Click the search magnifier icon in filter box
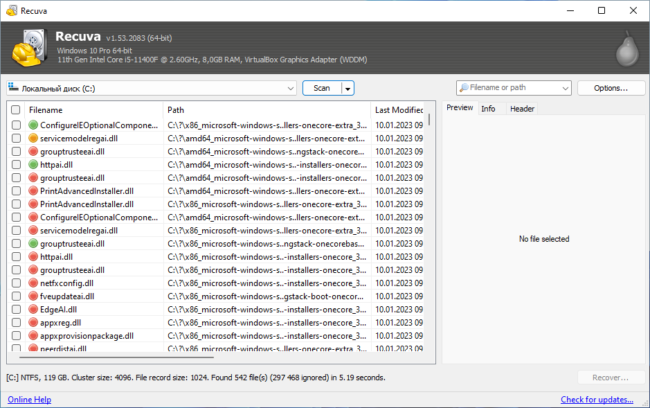Viewport: 650px width, 408px height. pos(464,87)
